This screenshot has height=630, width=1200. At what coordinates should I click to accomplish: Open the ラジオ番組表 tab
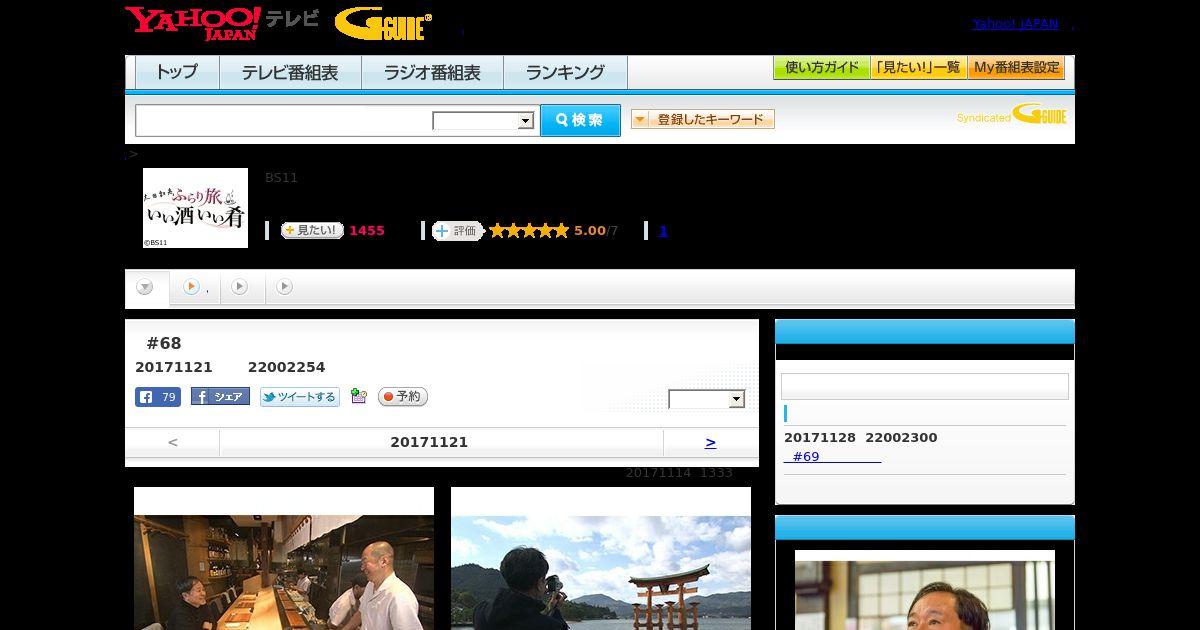(432, 73)
